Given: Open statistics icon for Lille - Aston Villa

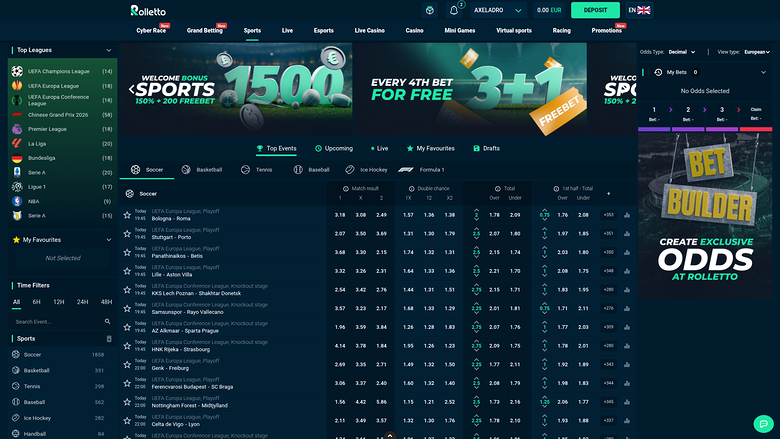Looking at the screenshot, I should point(627,271).
